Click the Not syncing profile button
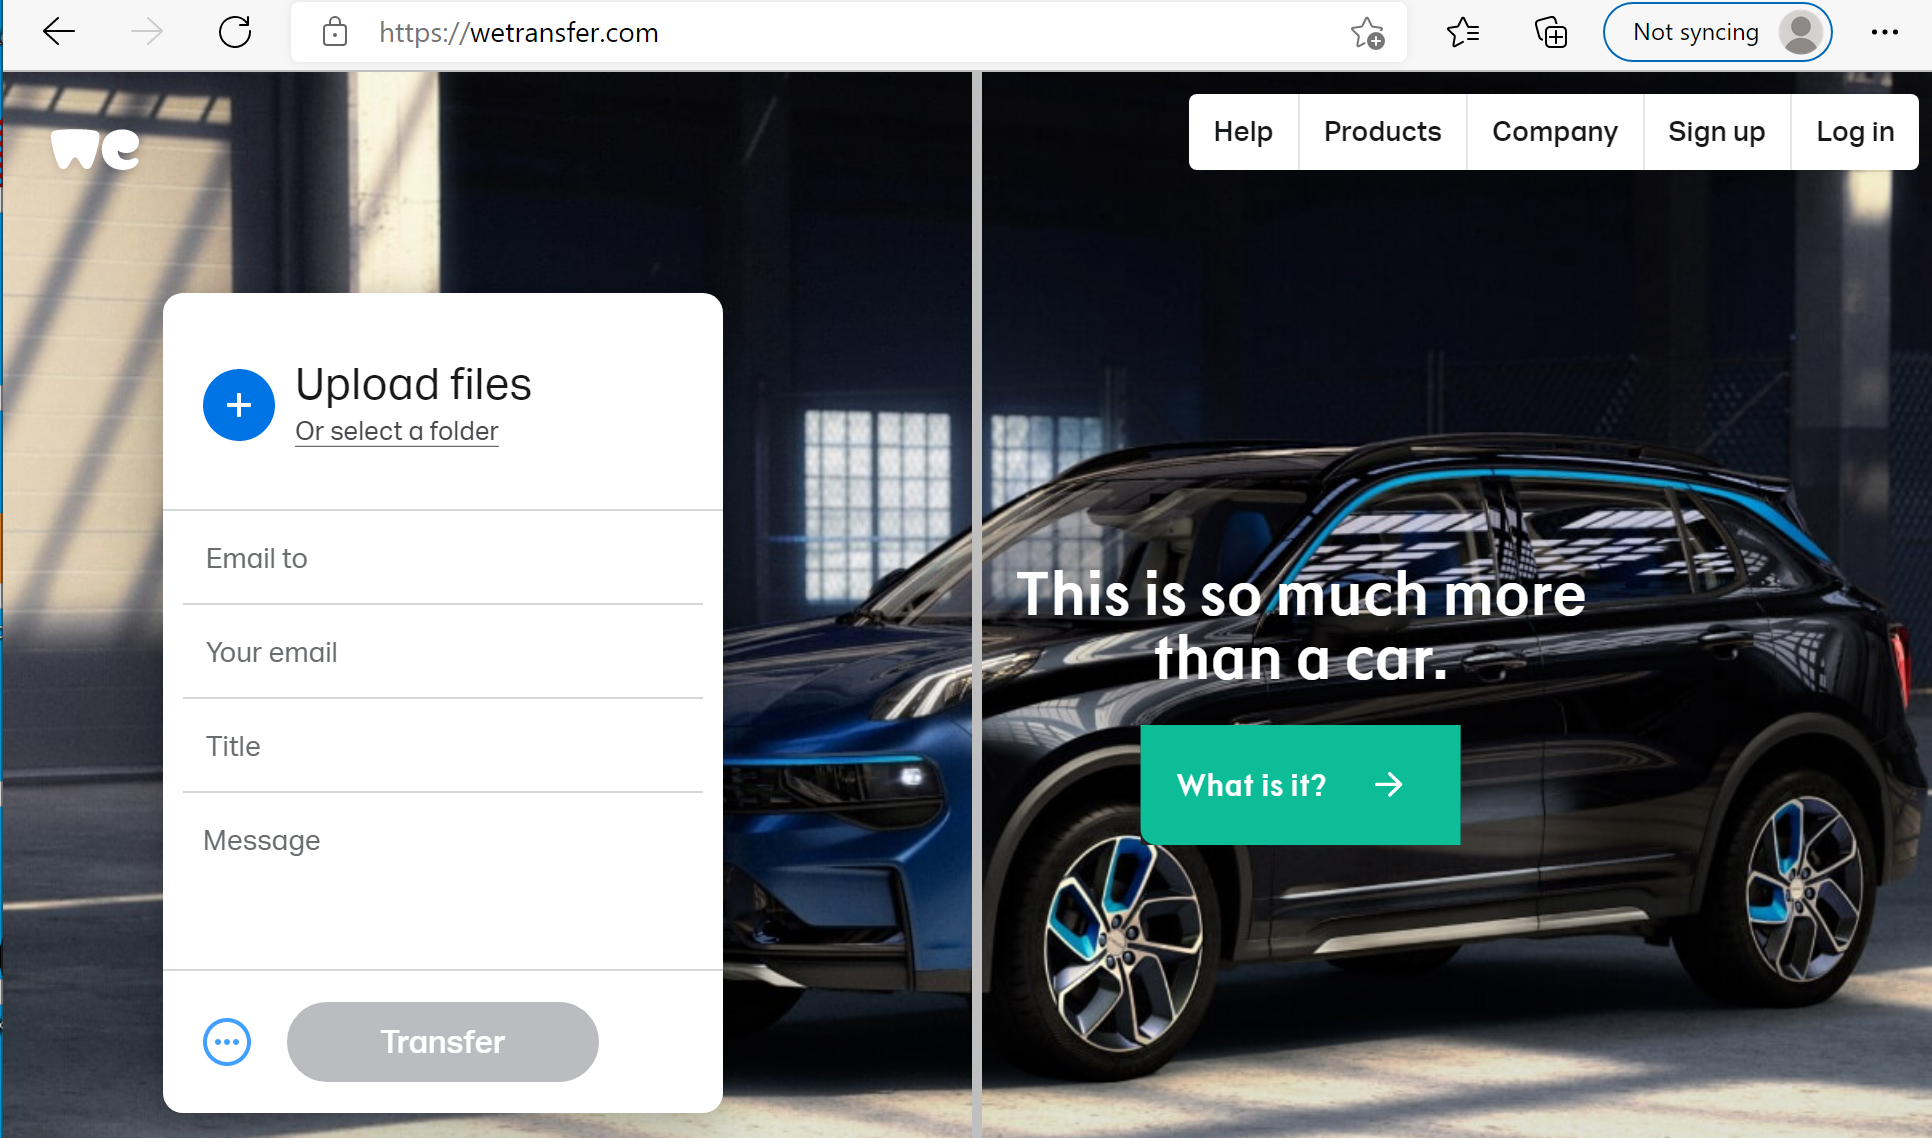1932x1138 pixels. tap(1717, 32)
